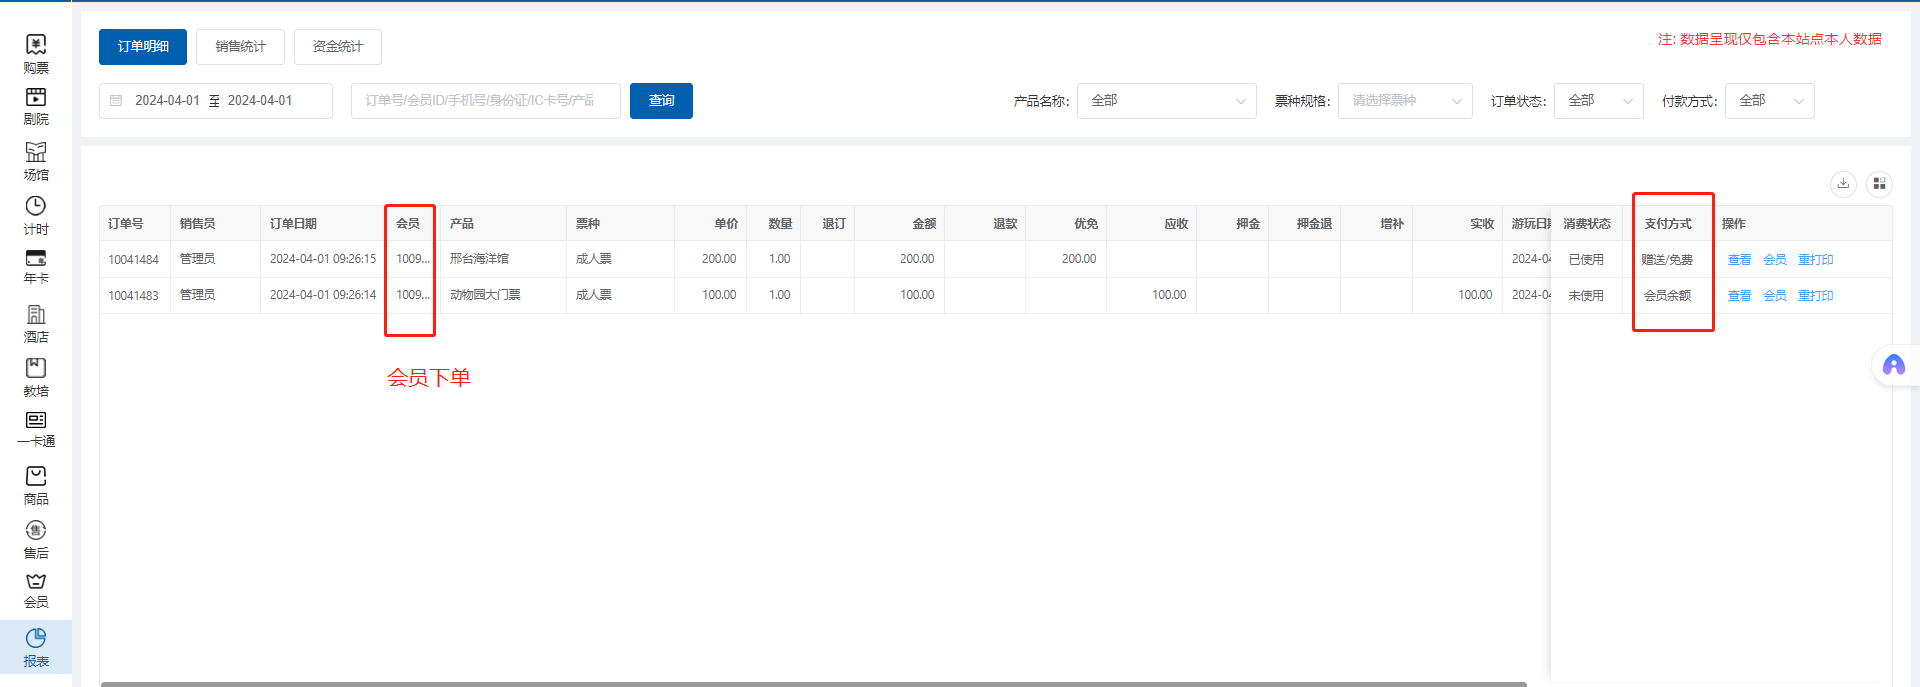Go to the 场馆 venue module
The height and width of the screenshot is (687, 1920).
coord(36,161)
